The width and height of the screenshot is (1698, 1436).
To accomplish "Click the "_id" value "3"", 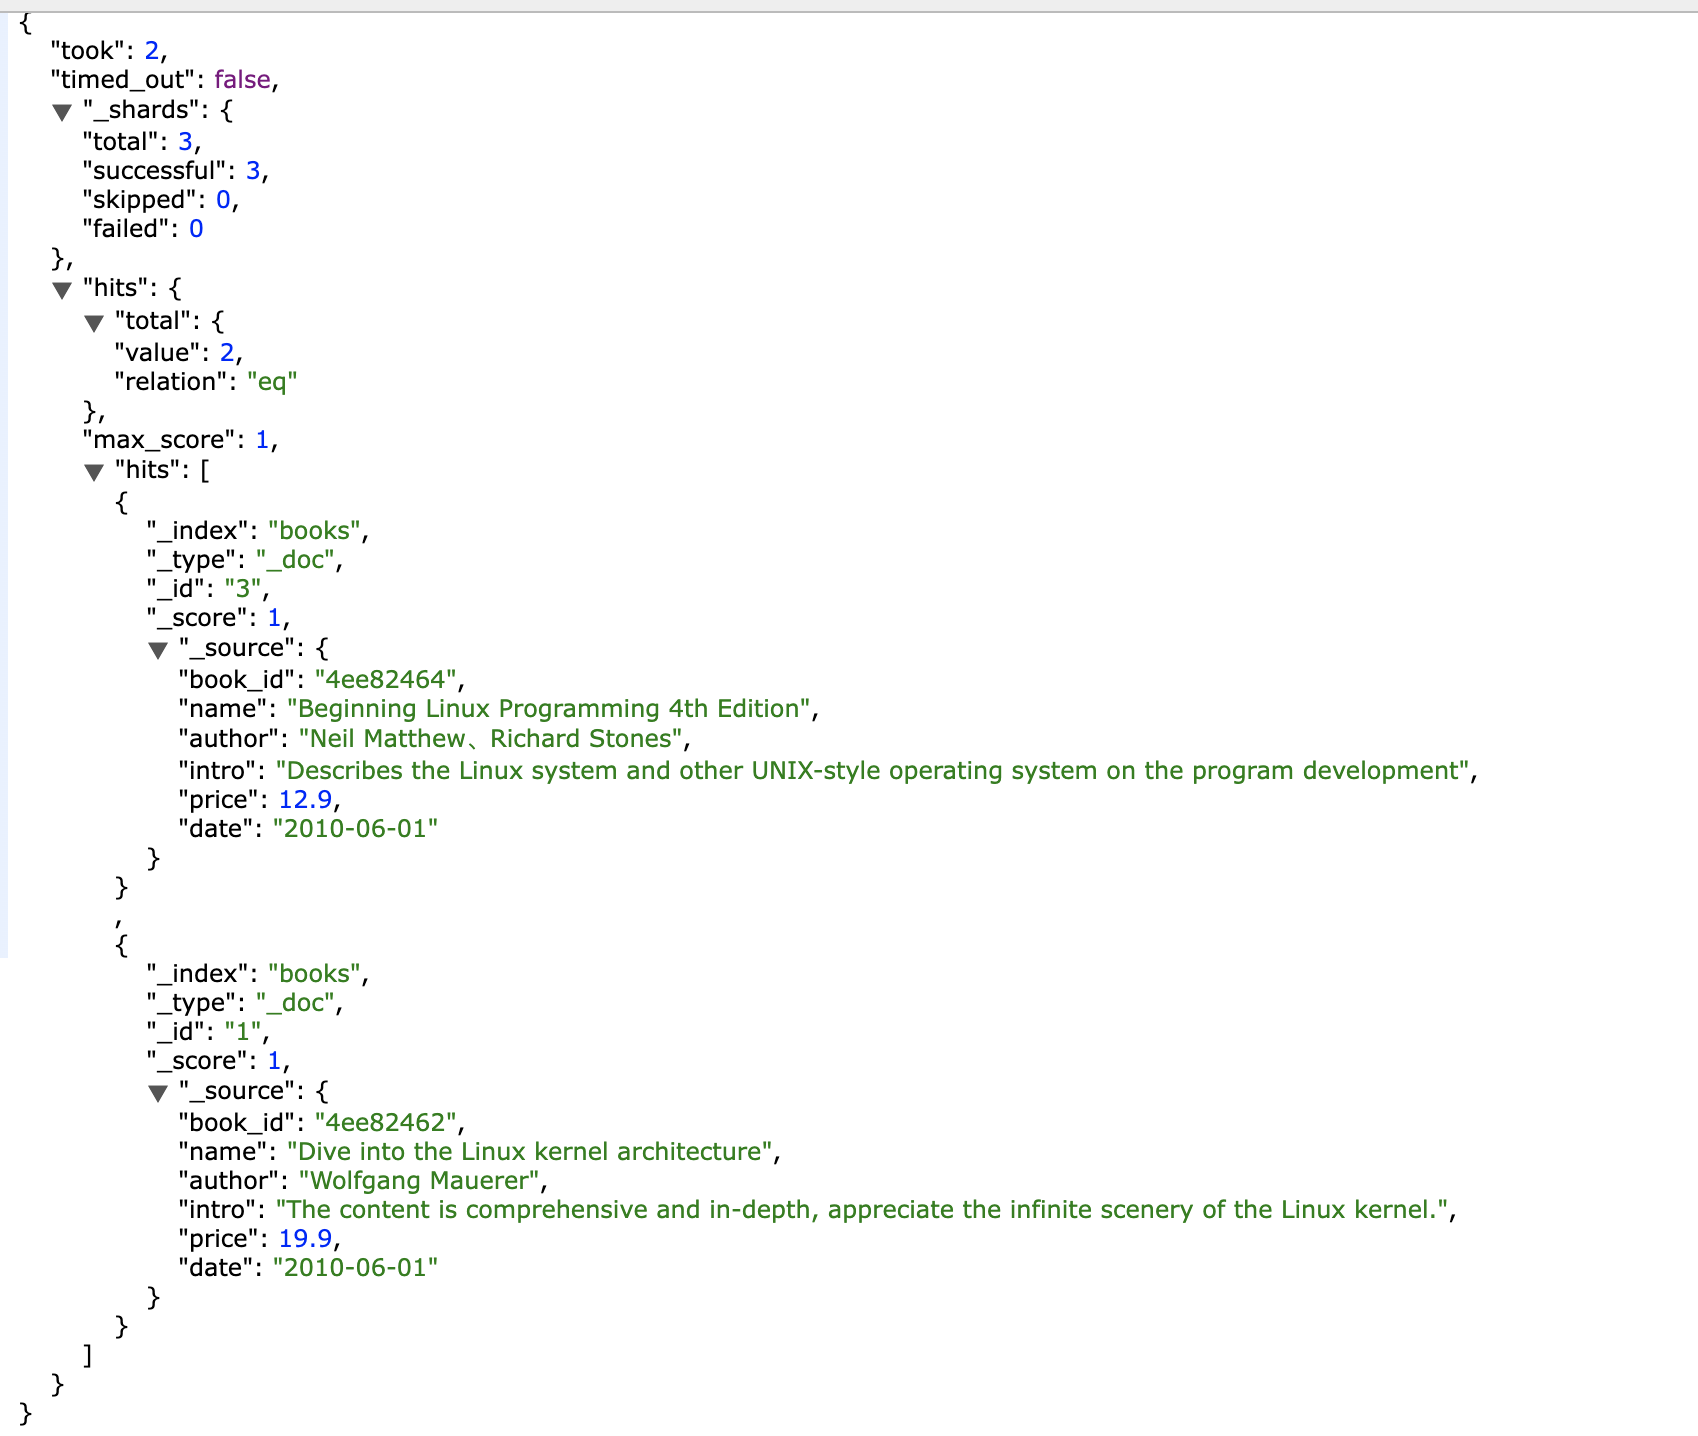I will coord(243,589).
